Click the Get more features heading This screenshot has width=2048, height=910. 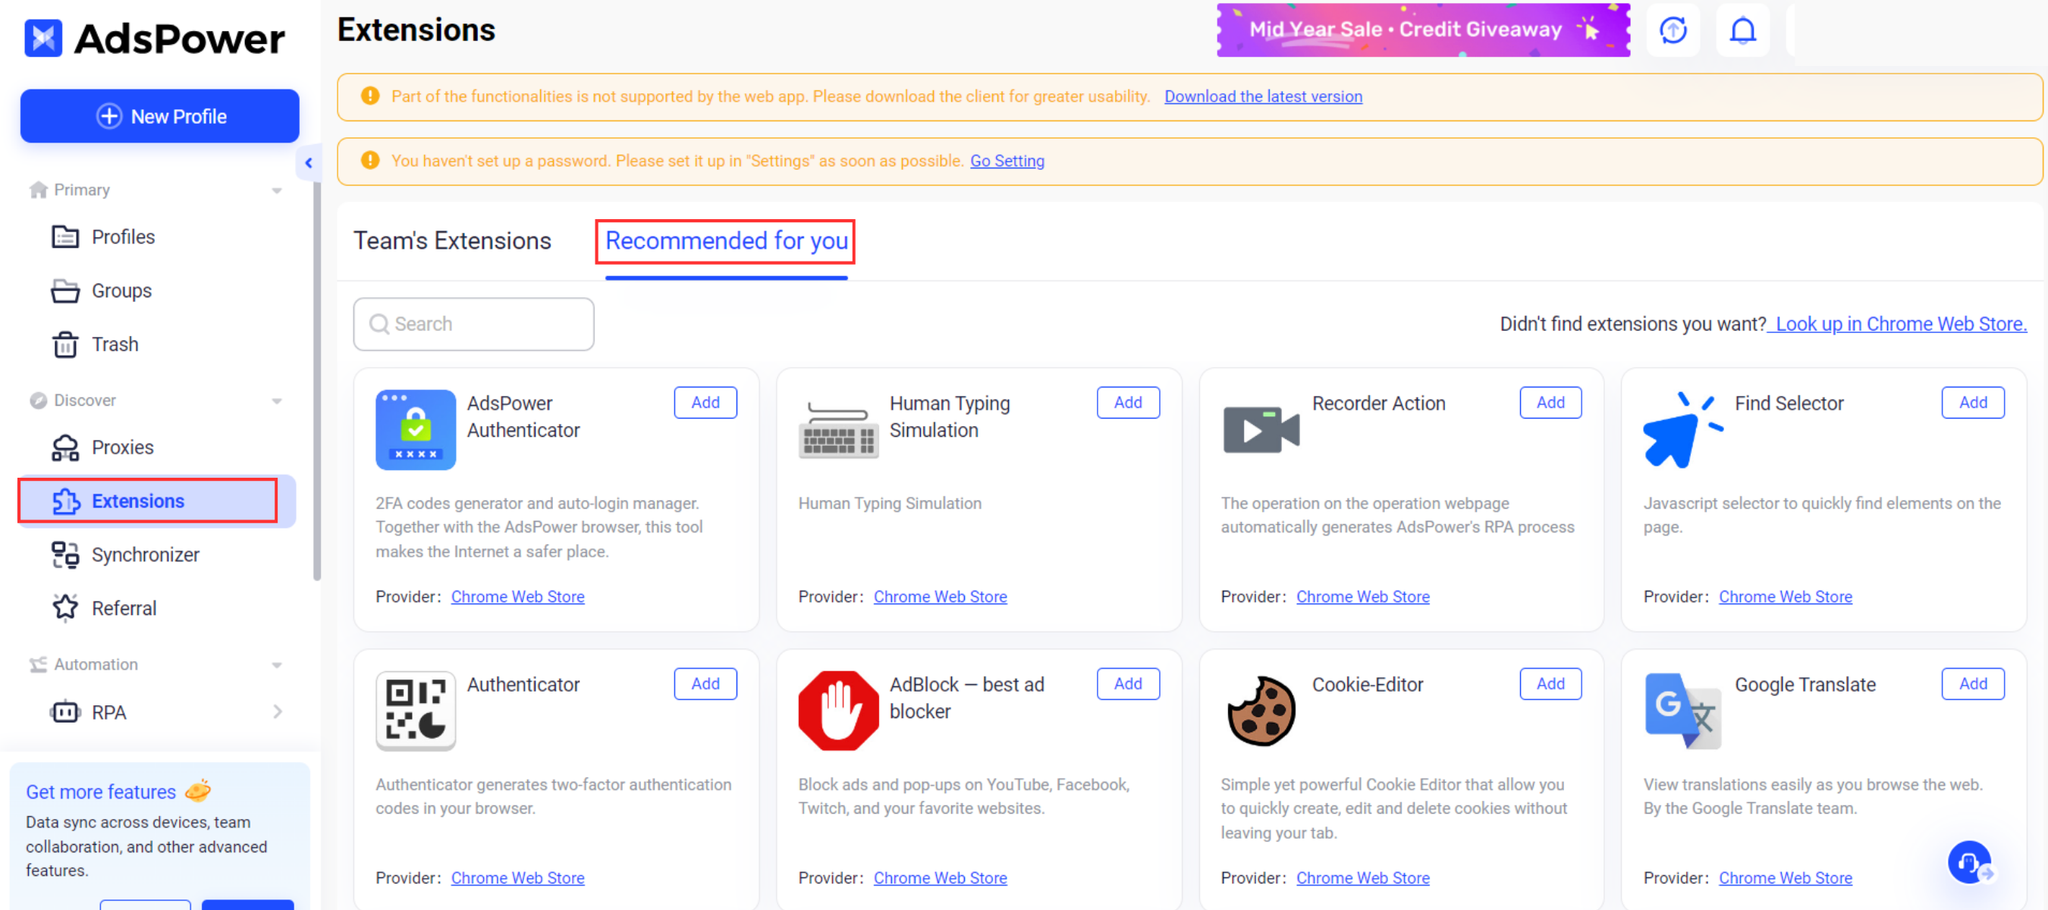click(x=101, y=792)
